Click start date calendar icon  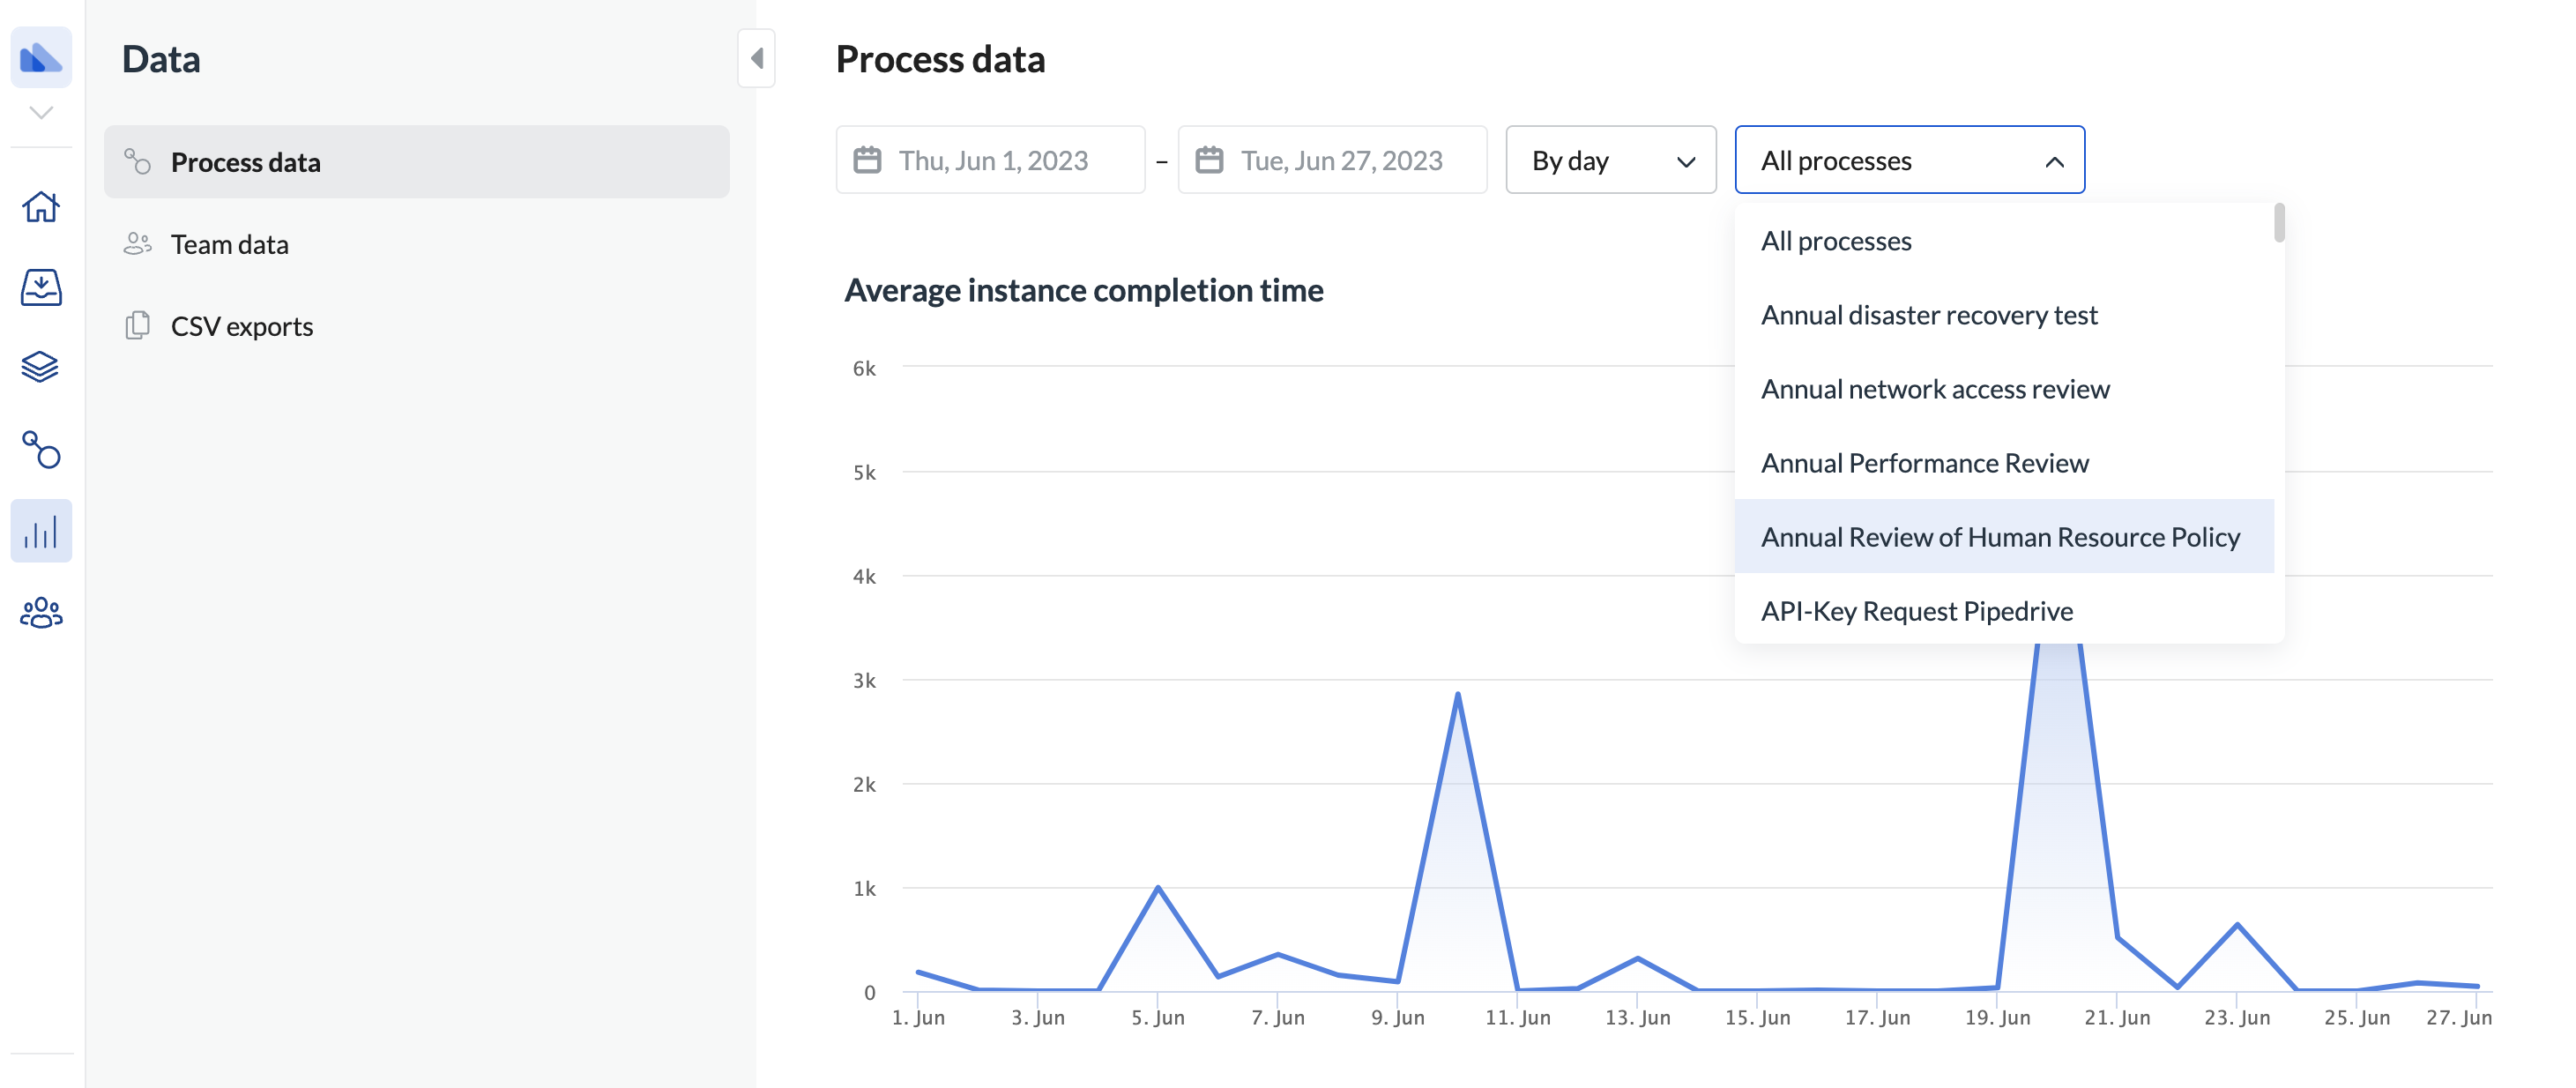click(x=867, y=160)
